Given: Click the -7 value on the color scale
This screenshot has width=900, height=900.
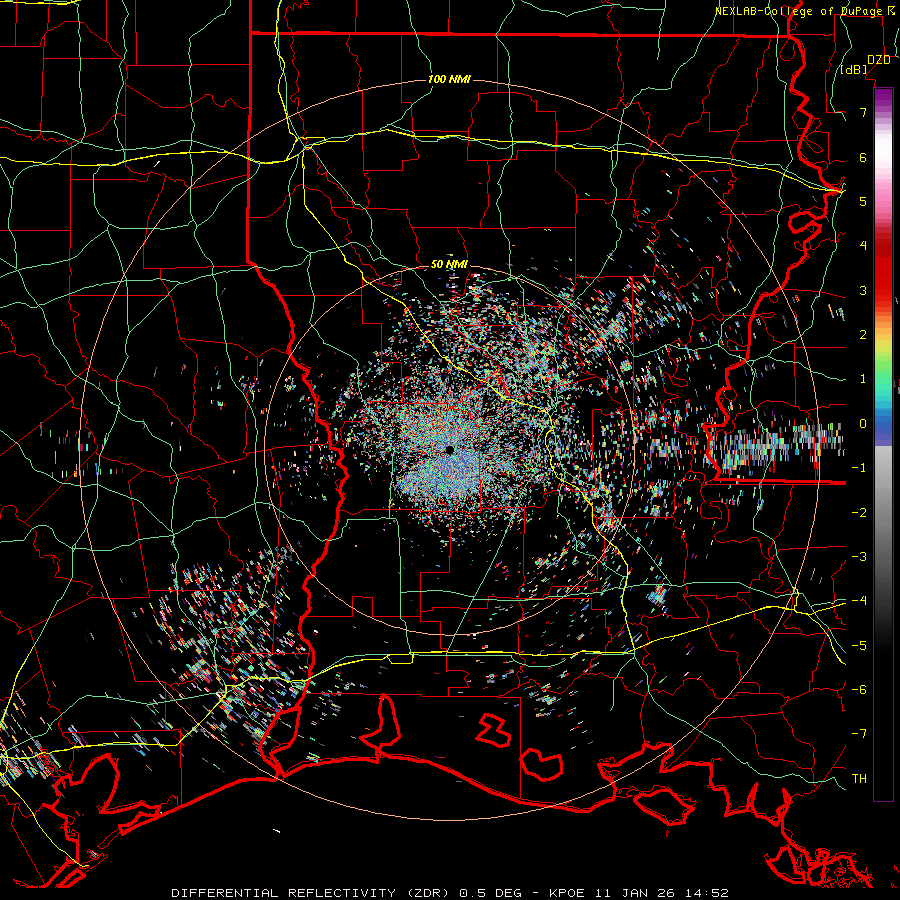Looking at the screenshot, I should [859, 734].
